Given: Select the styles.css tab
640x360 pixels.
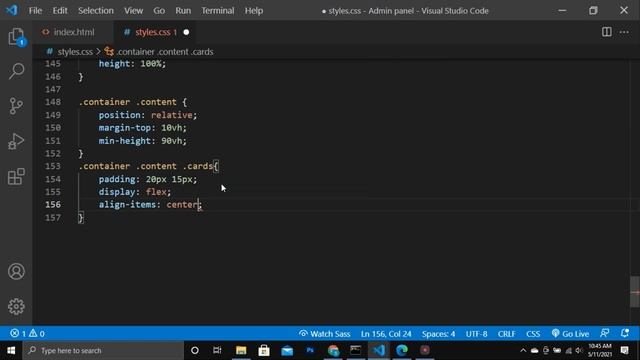Looking at the screenshot, I should [154, 32].
